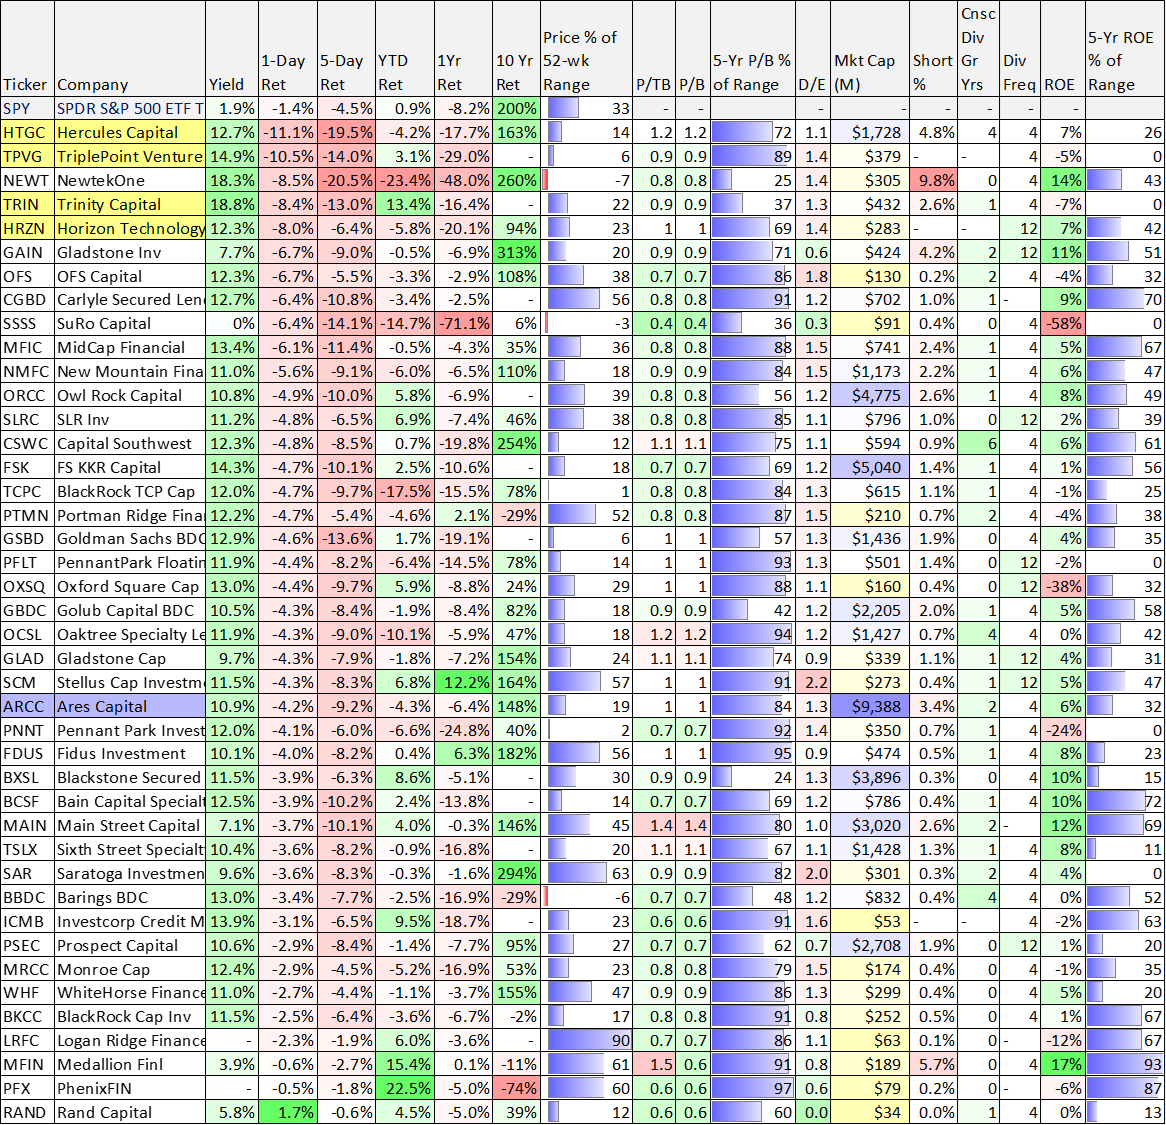Select LRFC's 90 price range bar cell
Viewport: 1166px width, 1125px height.
point(586,1040)
